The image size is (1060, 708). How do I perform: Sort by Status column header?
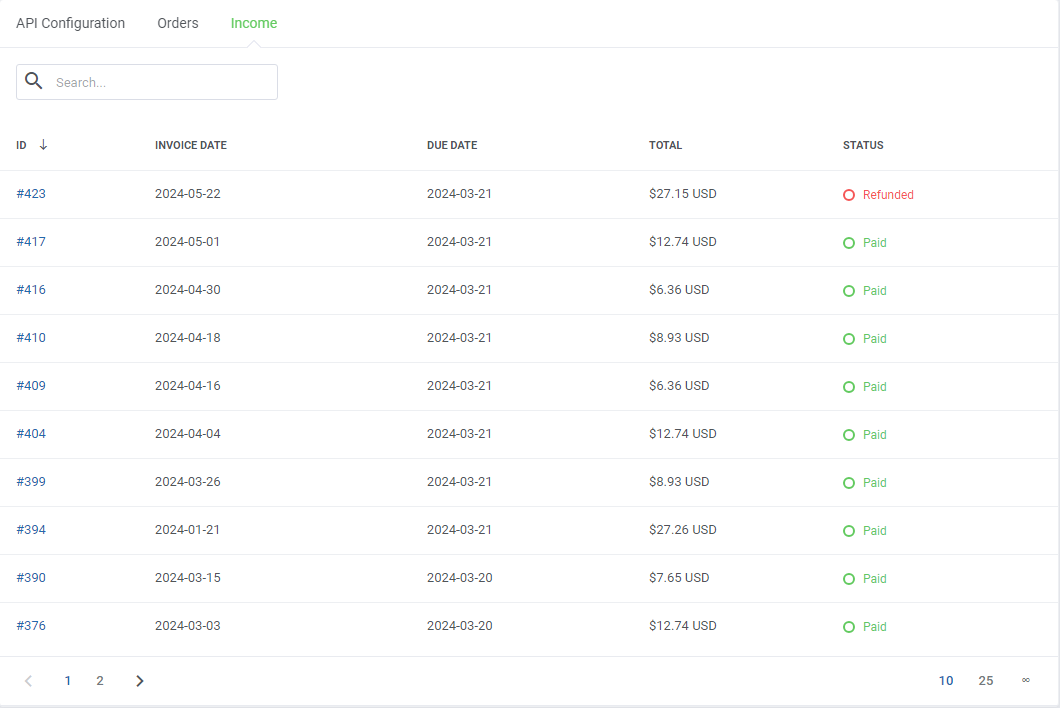(863, 145)
